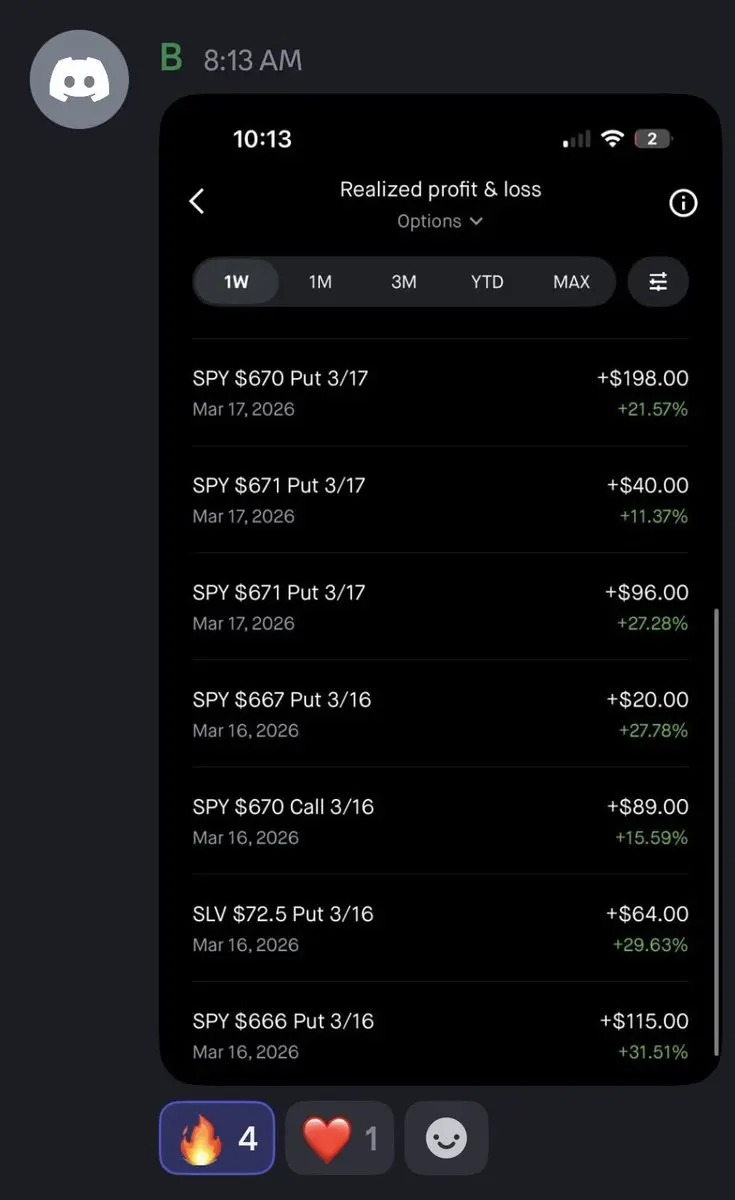Image resolution: width=735 pixels, height=1200 pixels.
Task: Click the cellular signal bars icon
Action: point(576,141)
